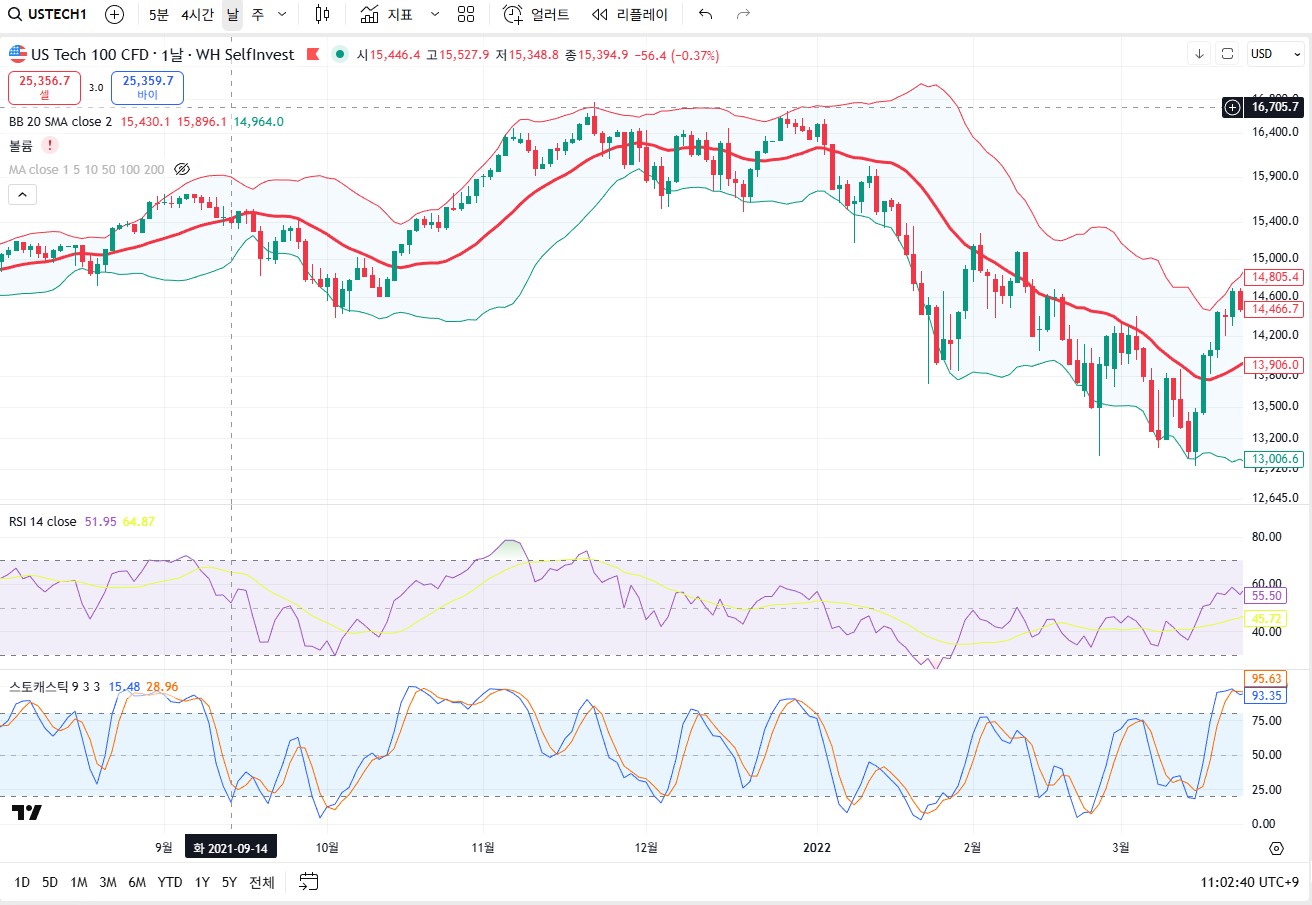Toggle the fullscreen frame icon beside USD

tap(1228, 54)
